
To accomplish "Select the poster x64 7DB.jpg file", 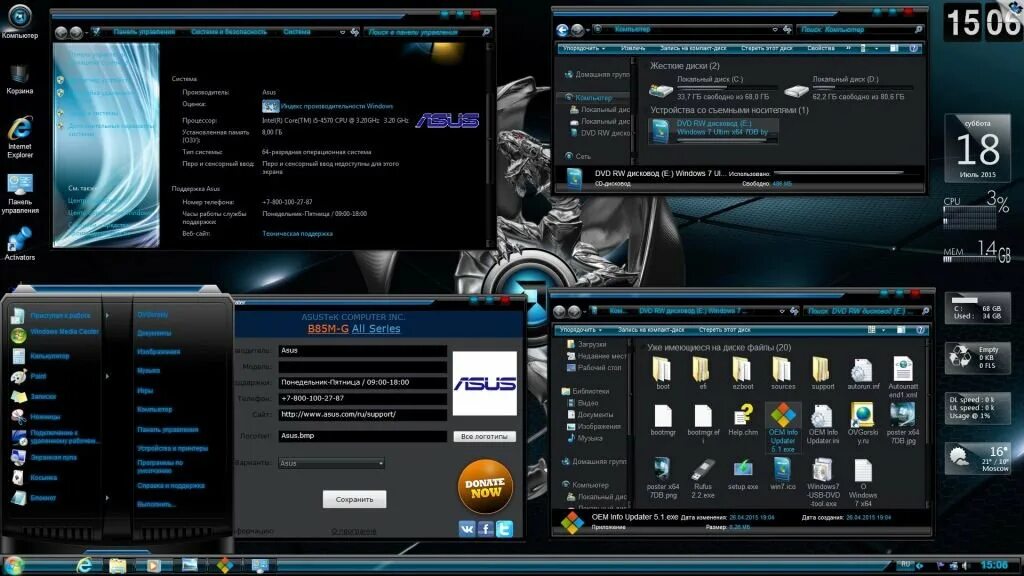I will (903, 424).
